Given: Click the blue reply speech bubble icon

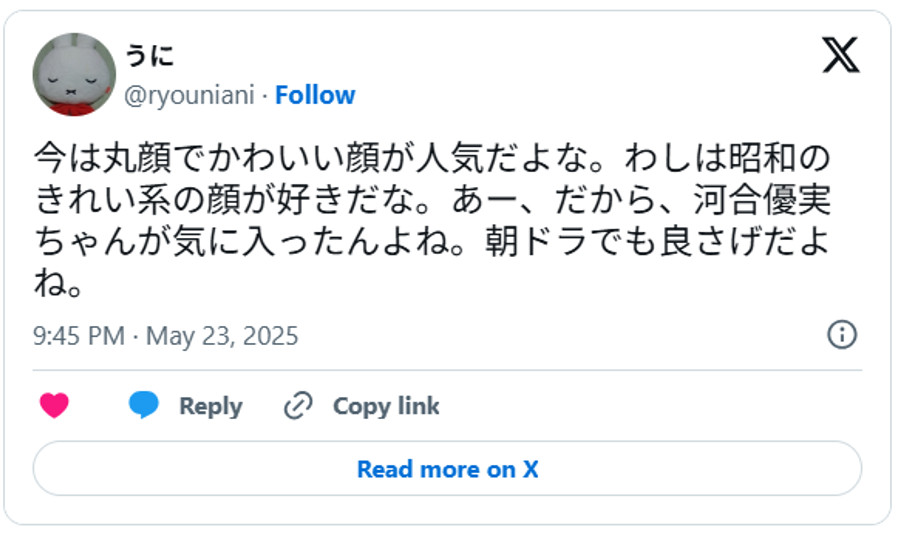Looking at the screenshot, I should pos(144,406).
